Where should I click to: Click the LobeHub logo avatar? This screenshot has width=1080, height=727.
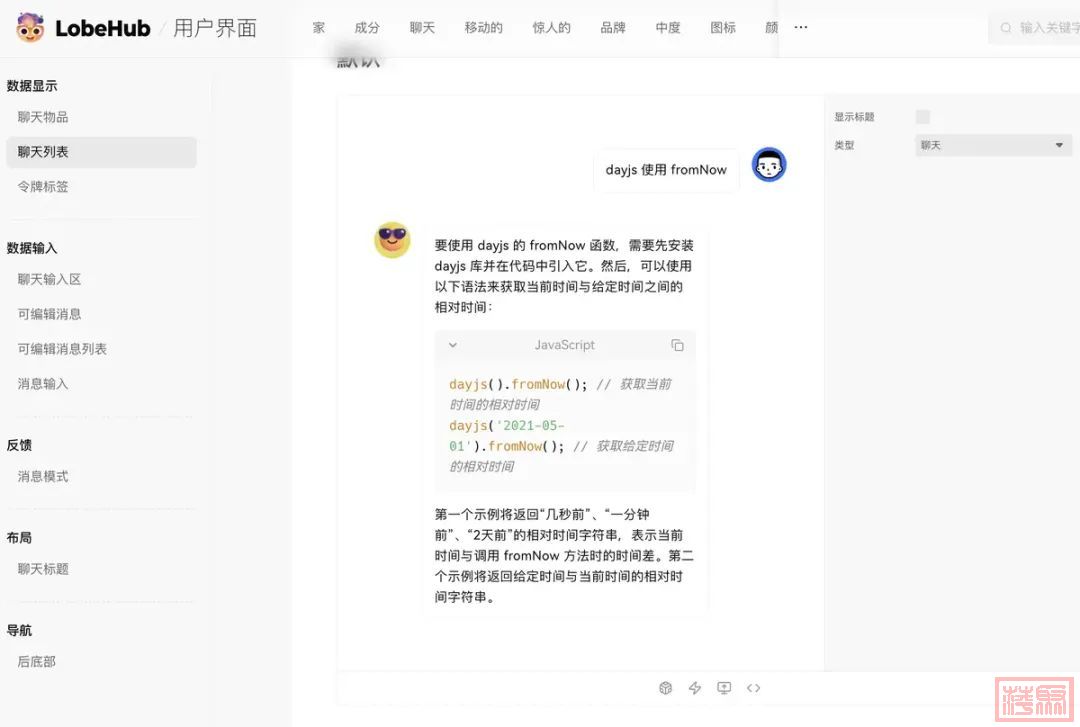[x=30, y=28]
